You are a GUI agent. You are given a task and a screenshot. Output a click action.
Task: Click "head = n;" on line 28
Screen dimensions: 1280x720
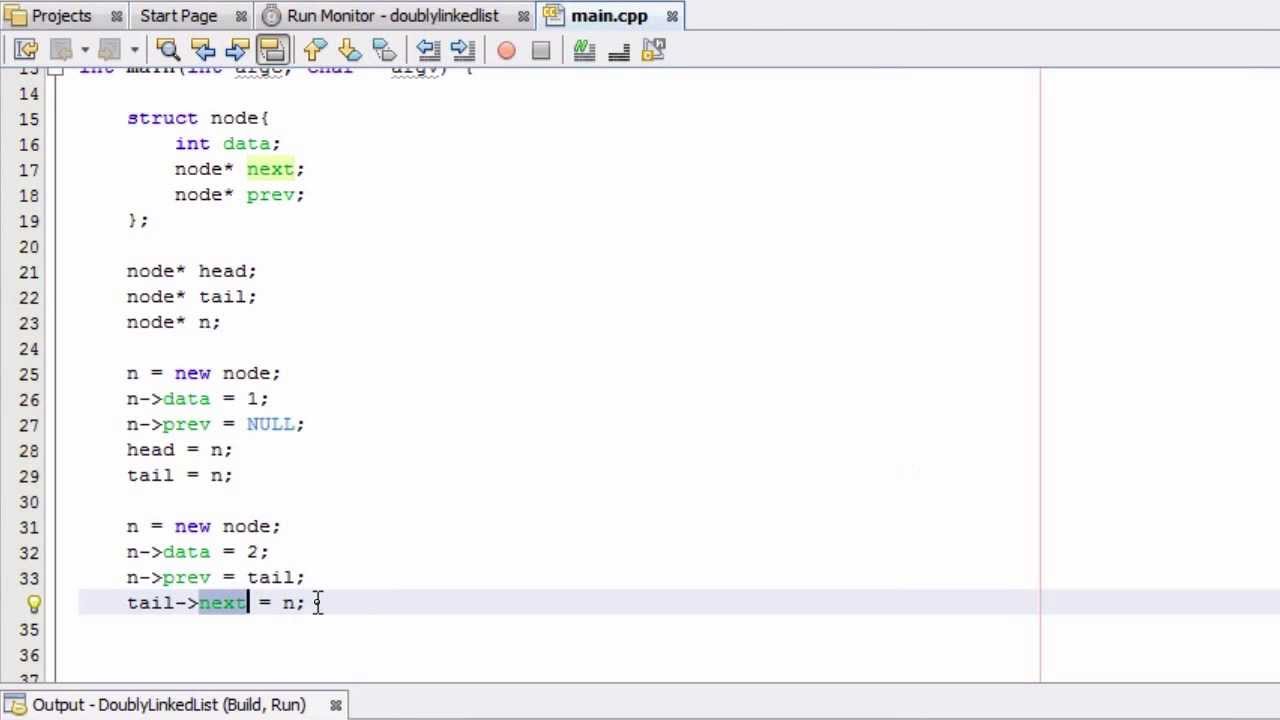tap(180, 450)
